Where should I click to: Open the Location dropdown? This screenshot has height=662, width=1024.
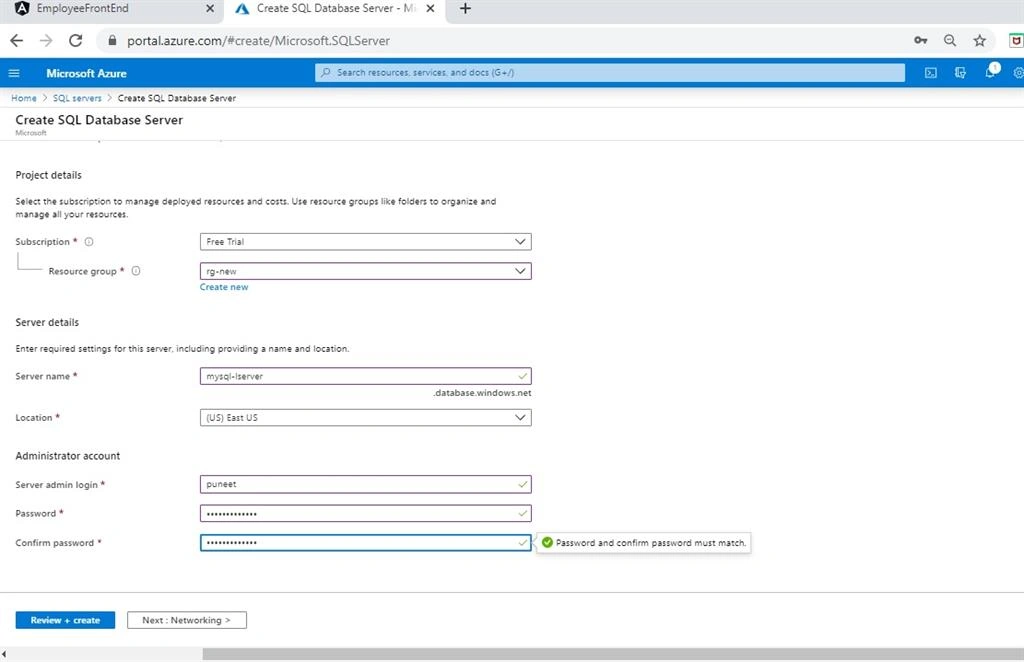366,418
